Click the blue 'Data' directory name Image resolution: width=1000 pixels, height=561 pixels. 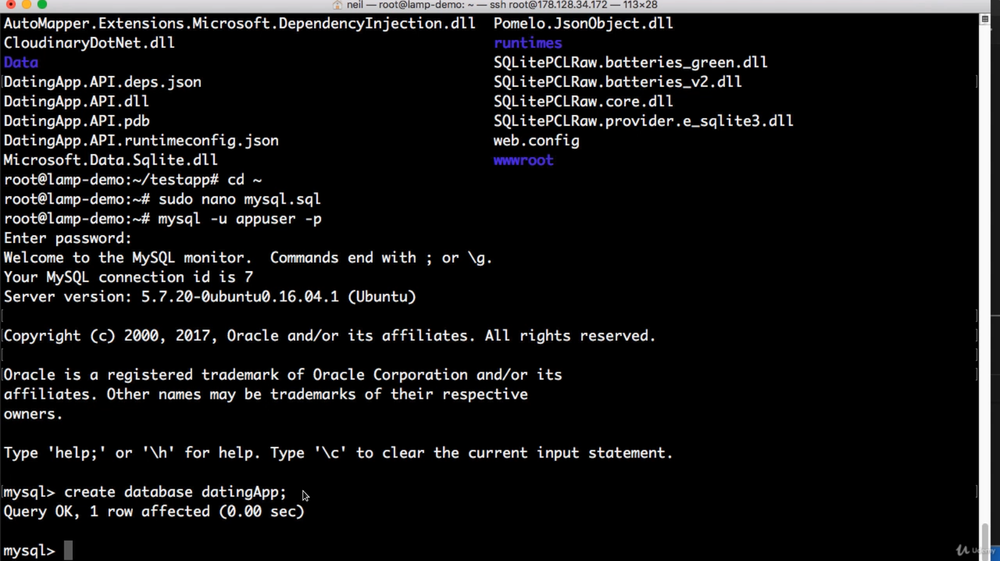tap(21, 62)
